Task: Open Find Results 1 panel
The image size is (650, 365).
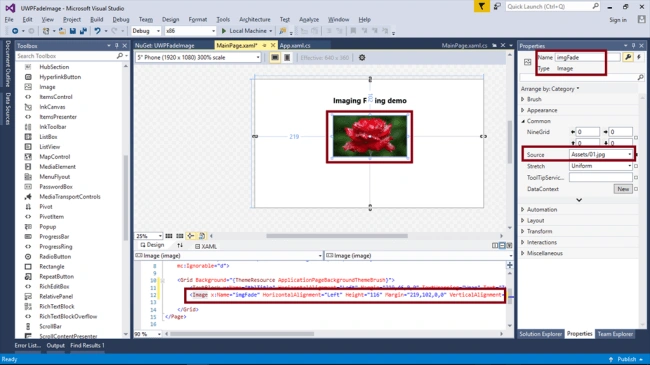Action: pos(87,345)
